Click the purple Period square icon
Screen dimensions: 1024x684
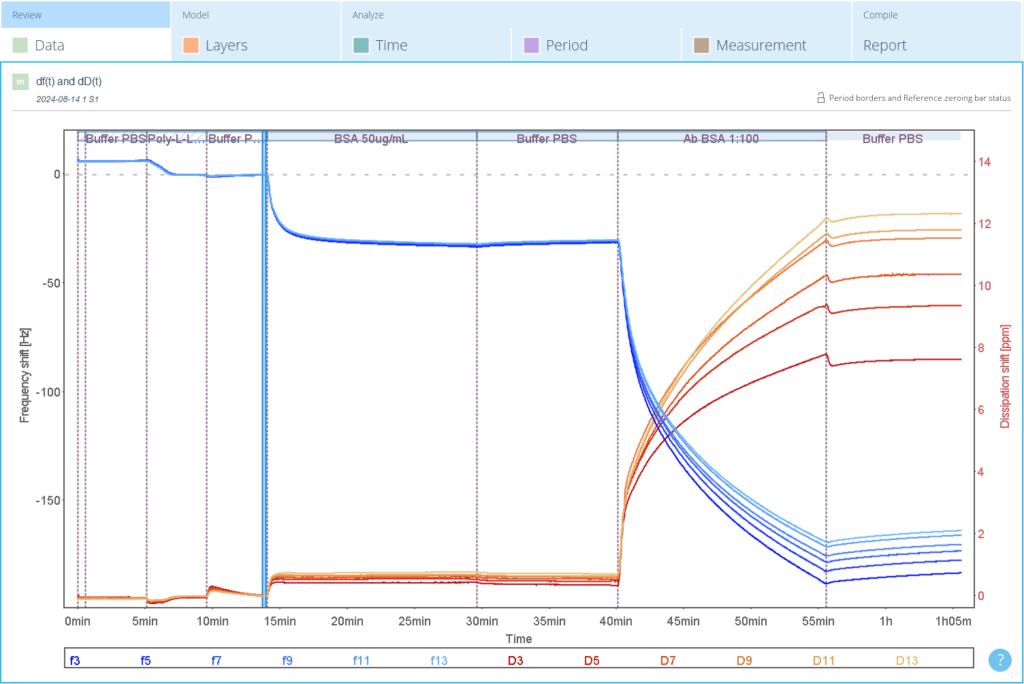click(531, 45)
